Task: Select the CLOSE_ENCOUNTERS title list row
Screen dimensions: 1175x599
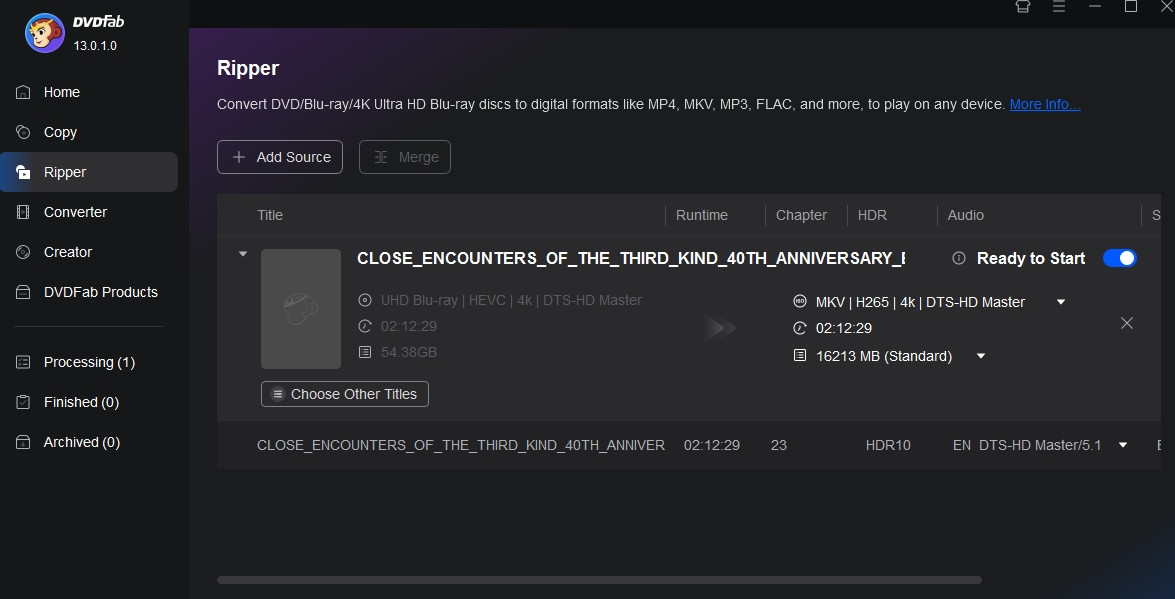Action: coord(689,445)
